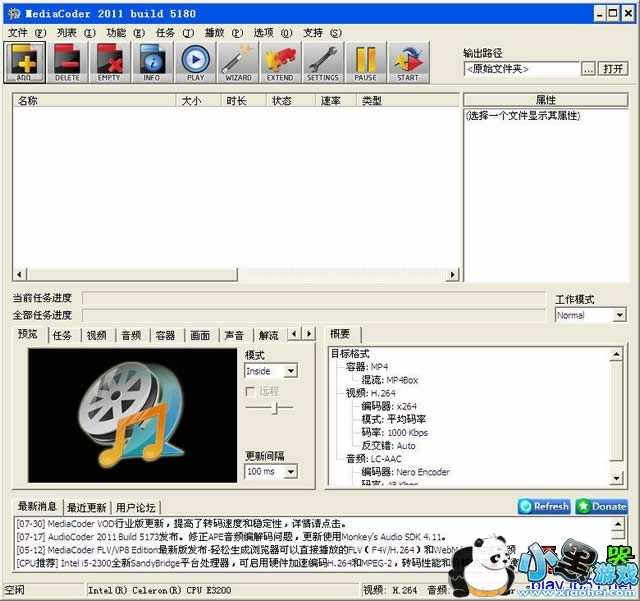Image resolution: width=640 pixels, height=601 pixels.
Task: Switch to the 声音 tab
Action: tap(234, 336)
